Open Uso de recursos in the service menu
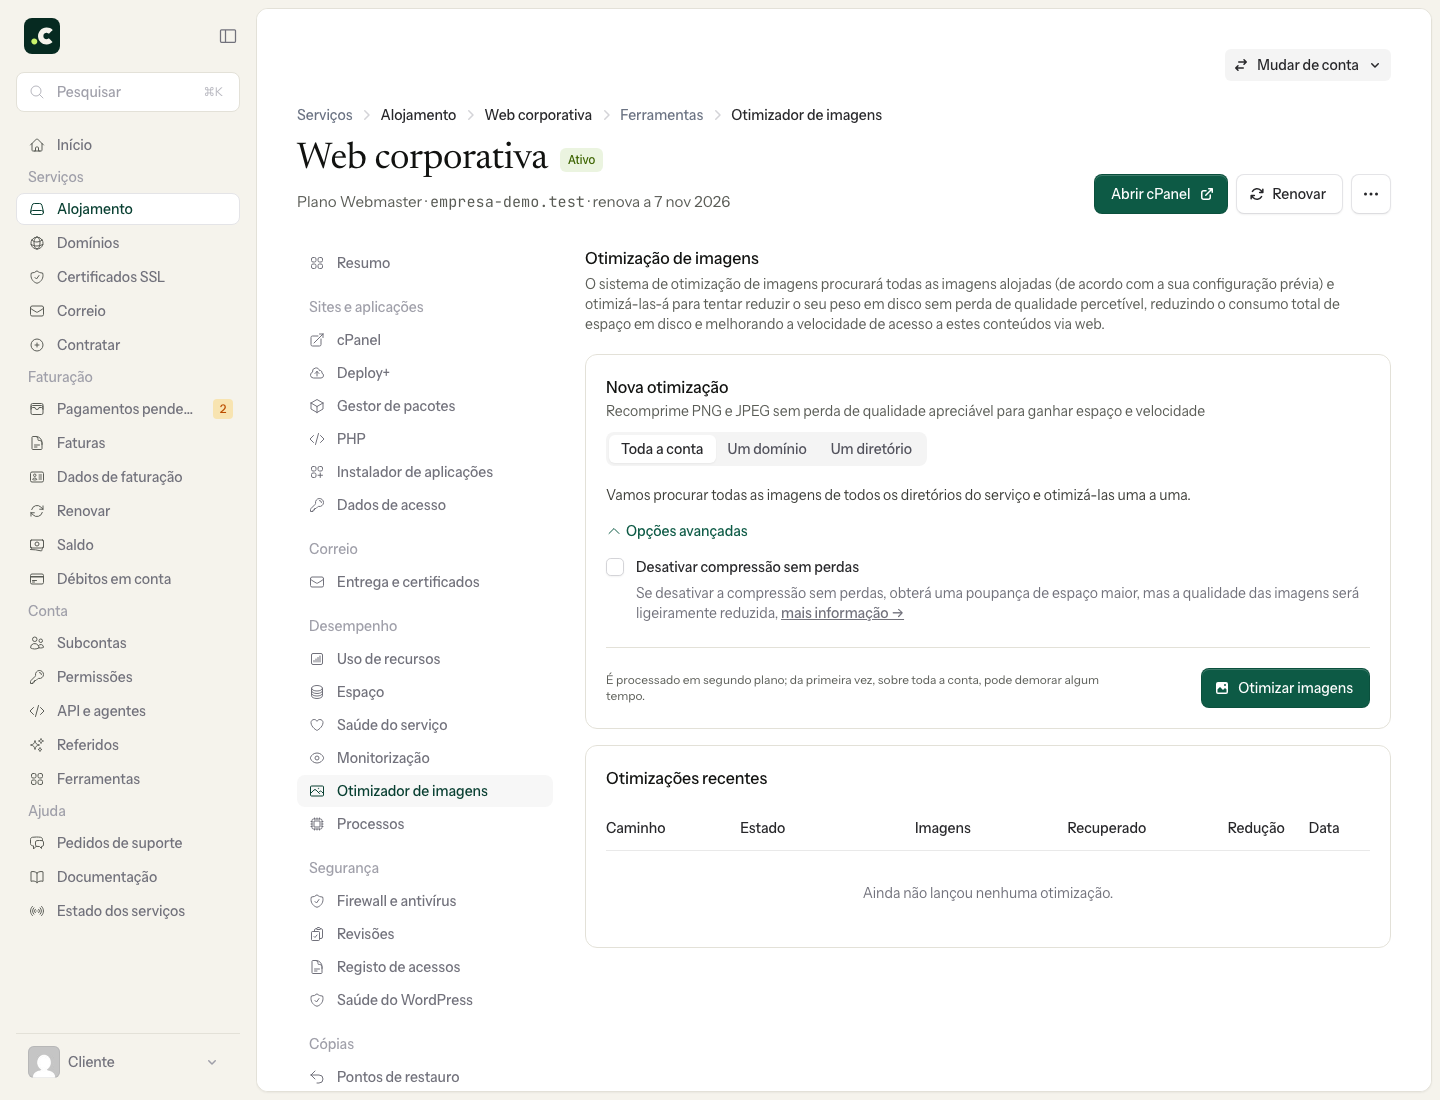 click(425, 659)
